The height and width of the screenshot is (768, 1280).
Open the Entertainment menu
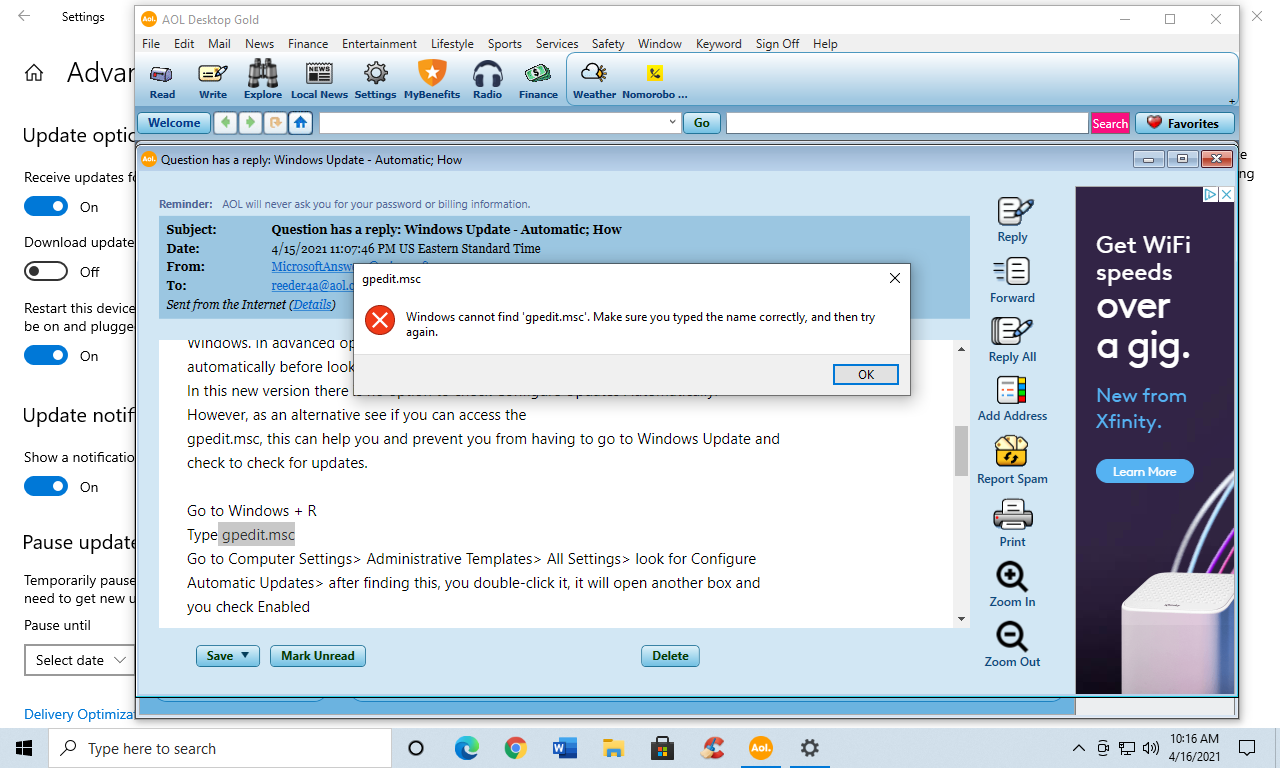pyautogui.click(x=379, y=44)
